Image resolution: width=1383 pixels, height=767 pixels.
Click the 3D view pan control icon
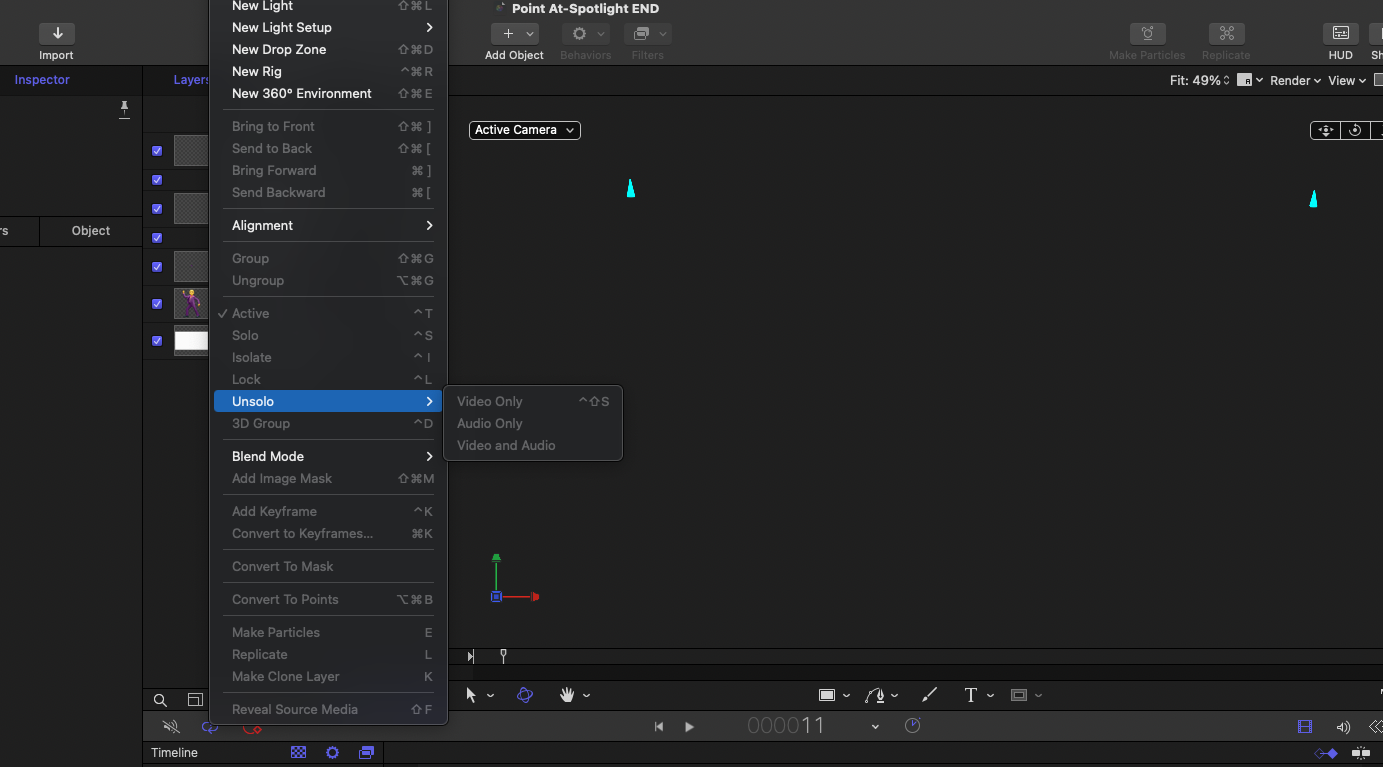[x=1325, y=130]
